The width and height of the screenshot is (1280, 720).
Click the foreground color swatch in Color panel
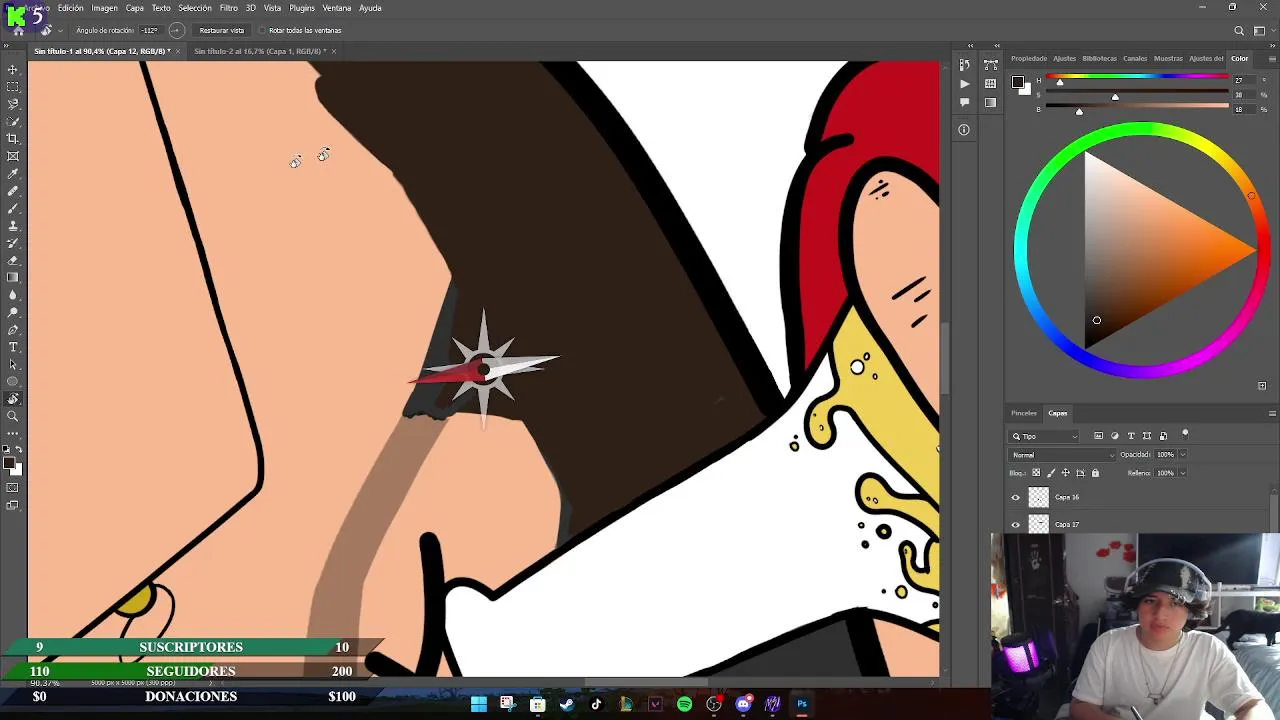click(1017, 82)
